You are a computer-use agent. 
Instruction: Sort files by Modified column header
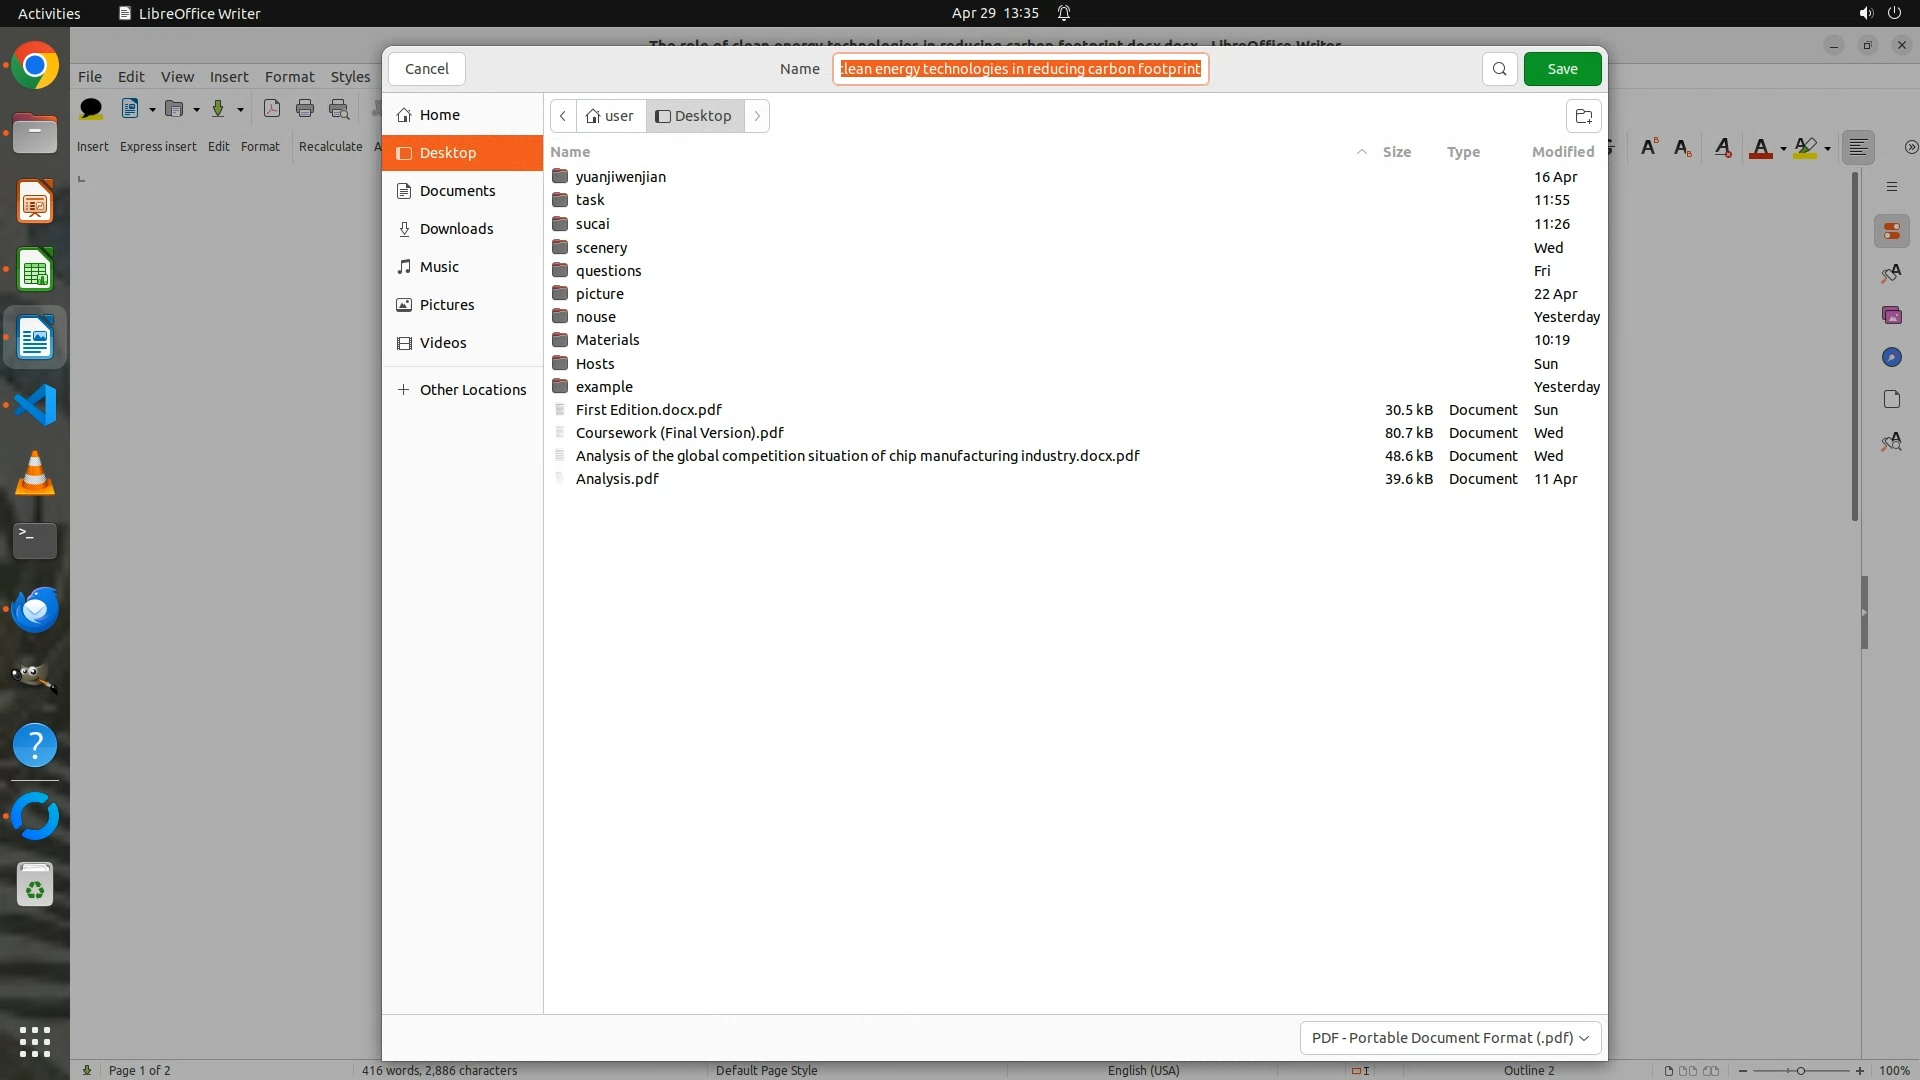(x=1562, y=152)
